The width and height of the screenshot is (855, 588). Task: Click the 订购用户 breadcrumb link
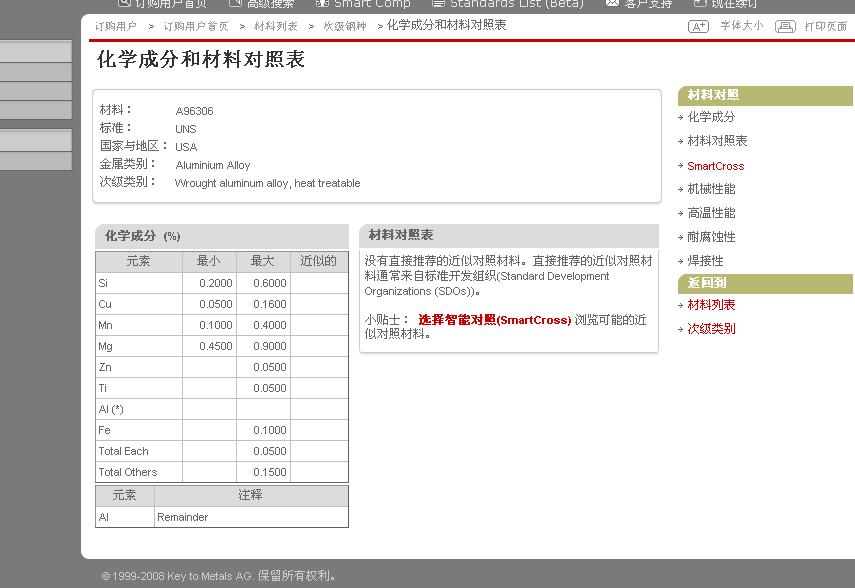coord(116,26)
